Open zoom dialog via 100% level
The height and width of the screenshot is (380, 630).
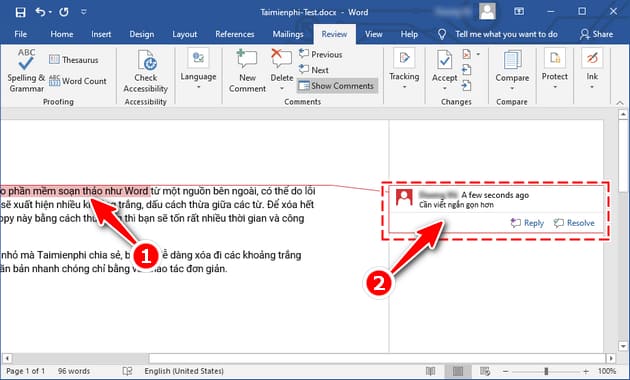(x=607, y=371)
